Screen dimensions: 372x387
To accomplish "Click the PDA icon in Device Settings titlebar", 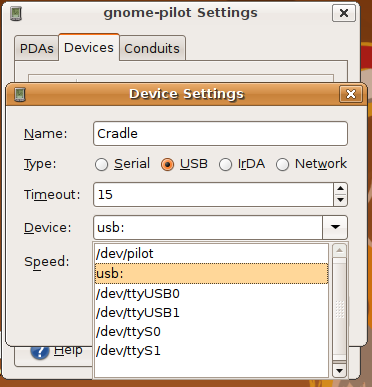I will coord(20,95).
